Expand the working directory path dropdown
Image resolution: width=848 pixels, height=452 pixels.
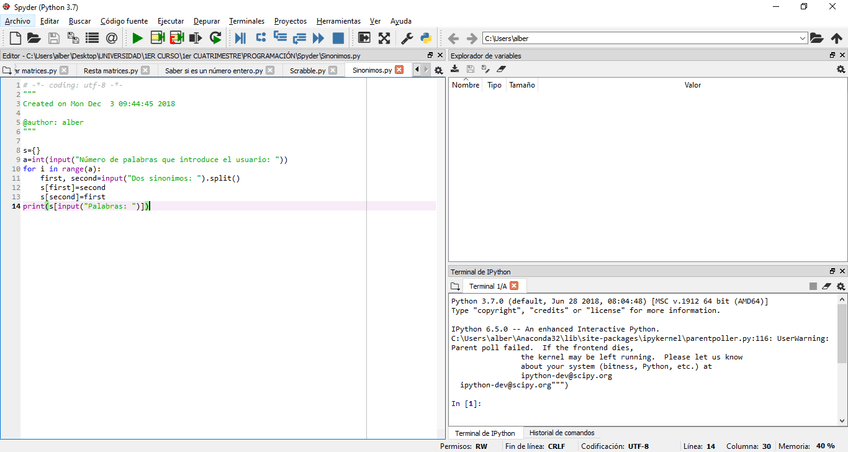pos(802,38)
